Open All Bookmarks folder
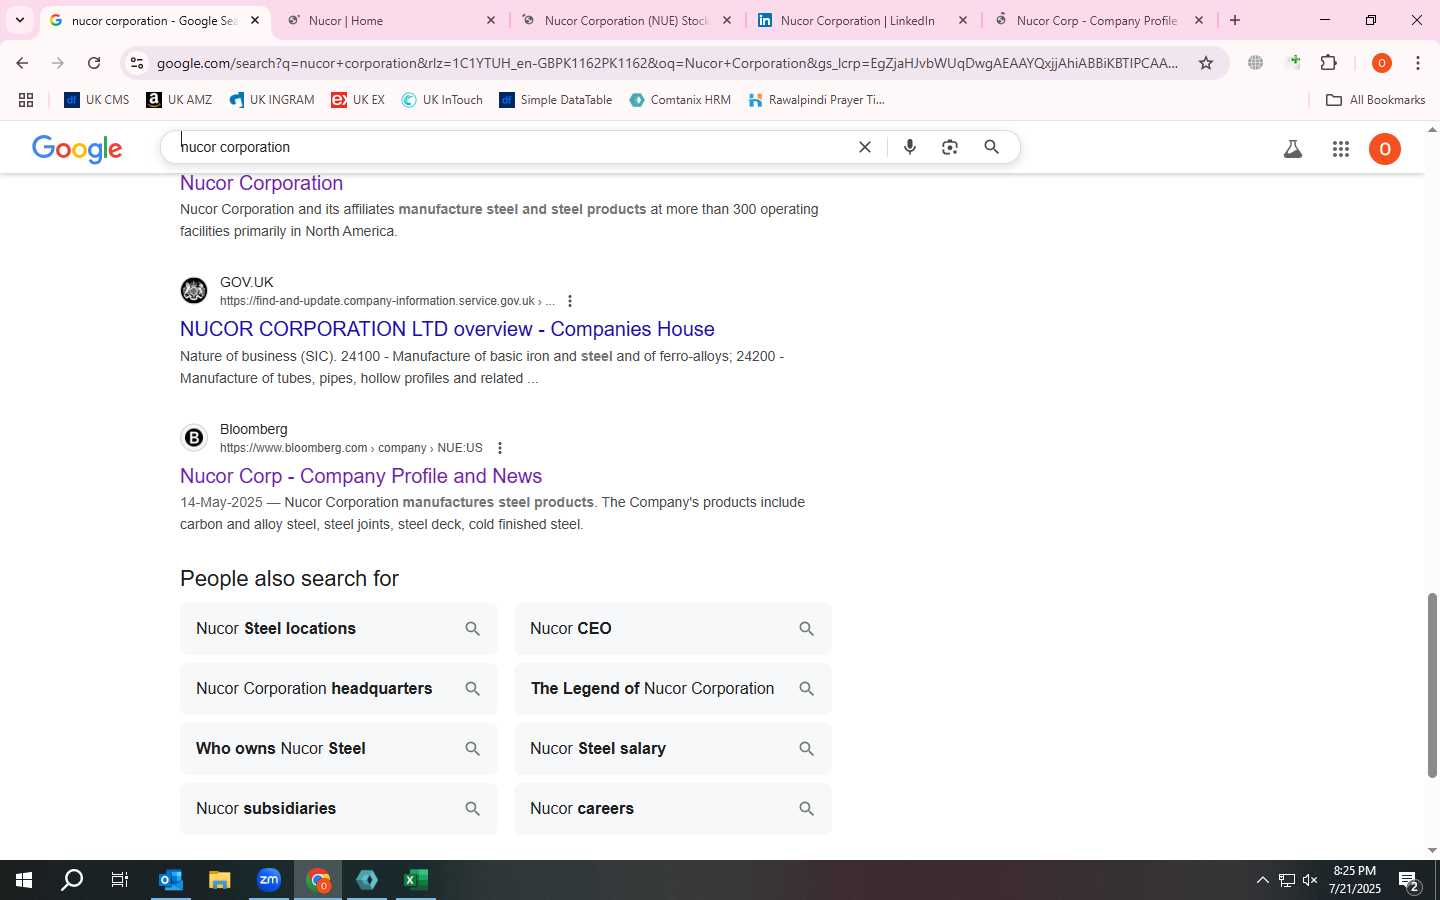 [1375, 100]
